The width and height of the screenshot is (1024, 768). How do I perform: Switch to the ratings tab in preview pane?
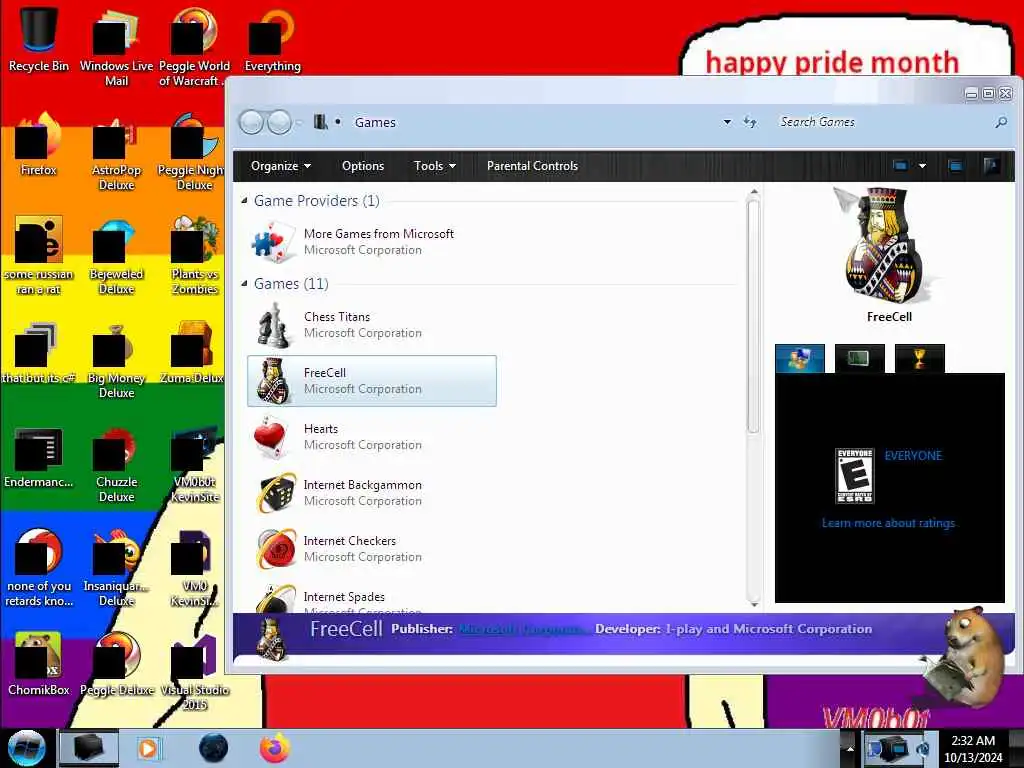(x=800, y=359)
